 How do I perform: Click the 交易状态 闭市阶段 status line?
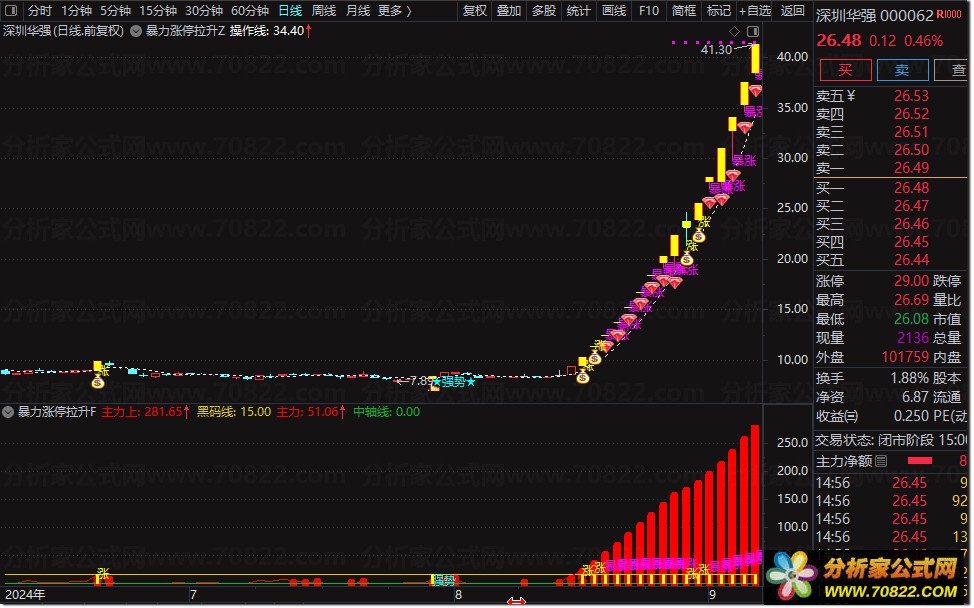(x=891, y=441)
